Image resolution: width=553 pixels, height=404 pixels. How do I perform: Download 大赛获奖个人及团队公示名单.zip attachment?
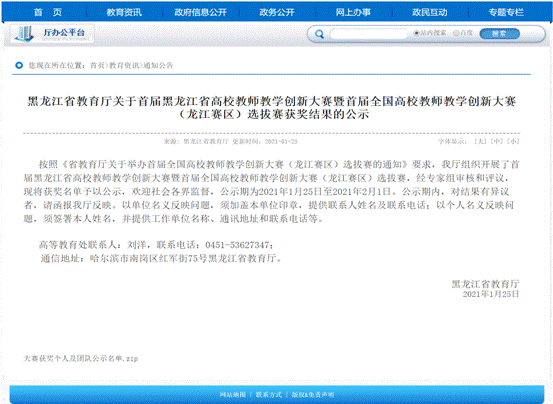pyautogui.click(x=81, y=359)
